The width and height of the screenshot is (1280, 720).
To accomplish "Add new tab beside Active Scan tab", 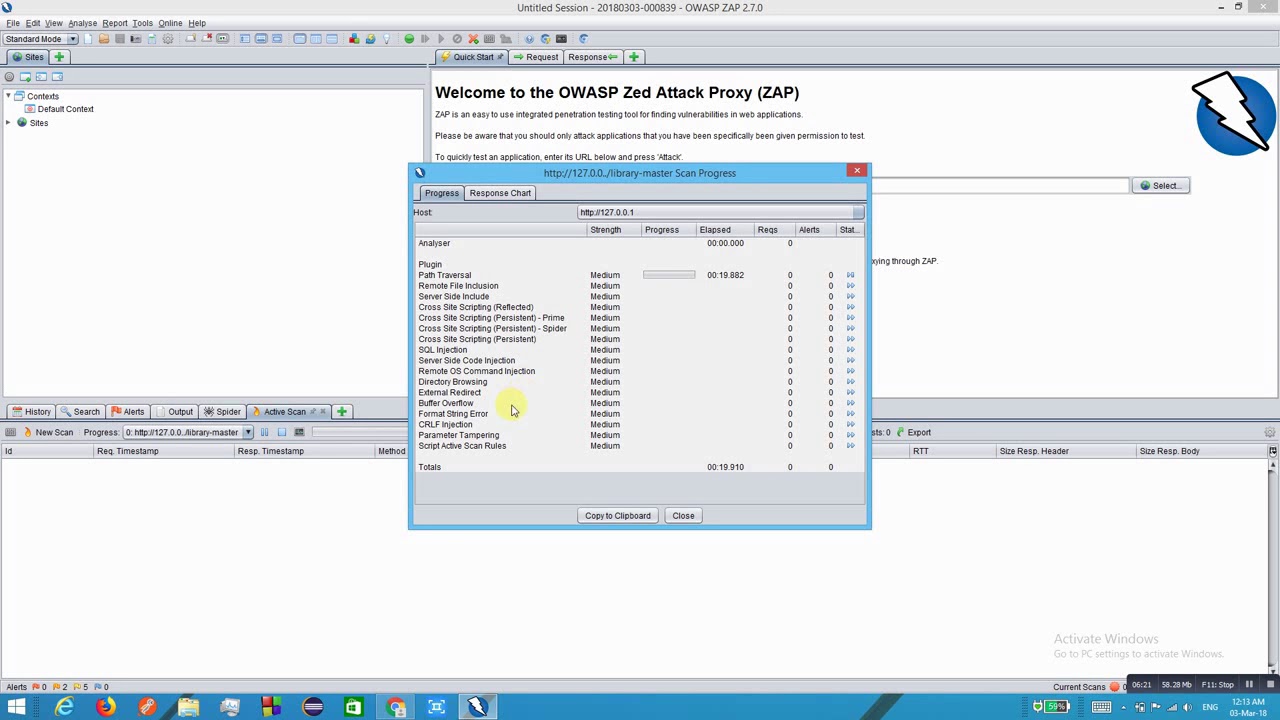I will click(342, 412).
